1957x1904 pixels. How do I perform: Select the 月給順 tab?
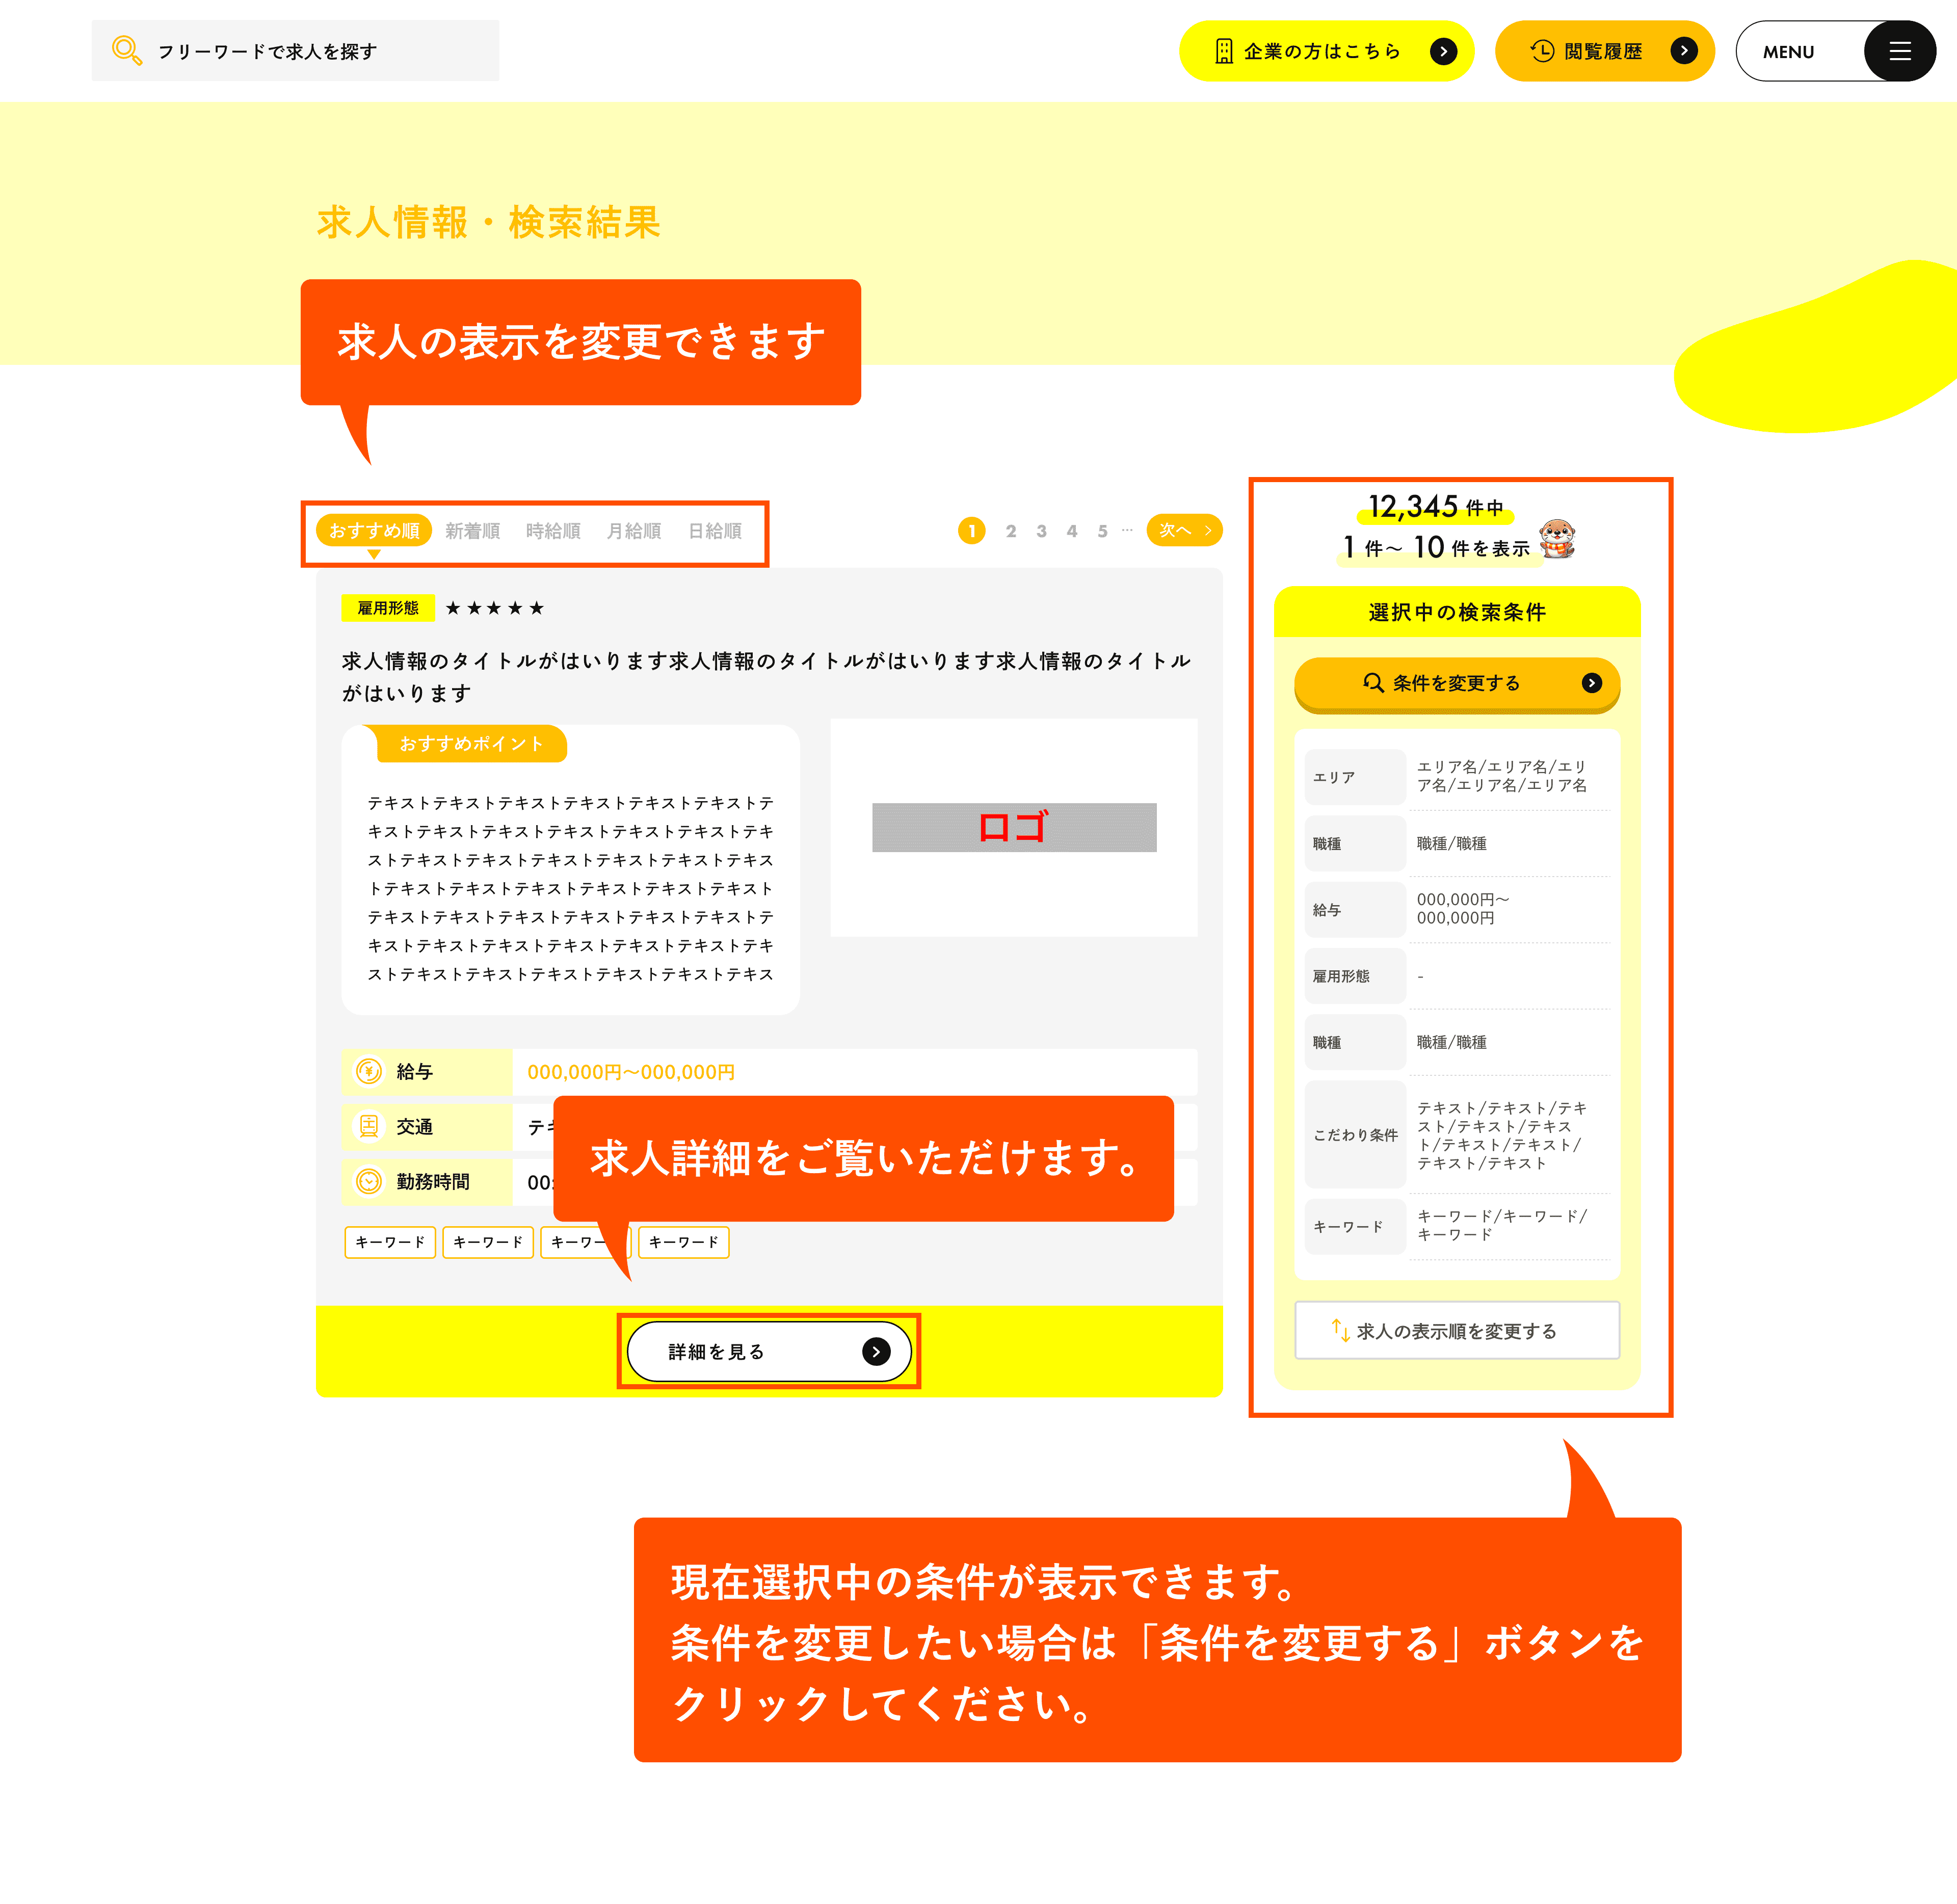click(x=634, y=530)
